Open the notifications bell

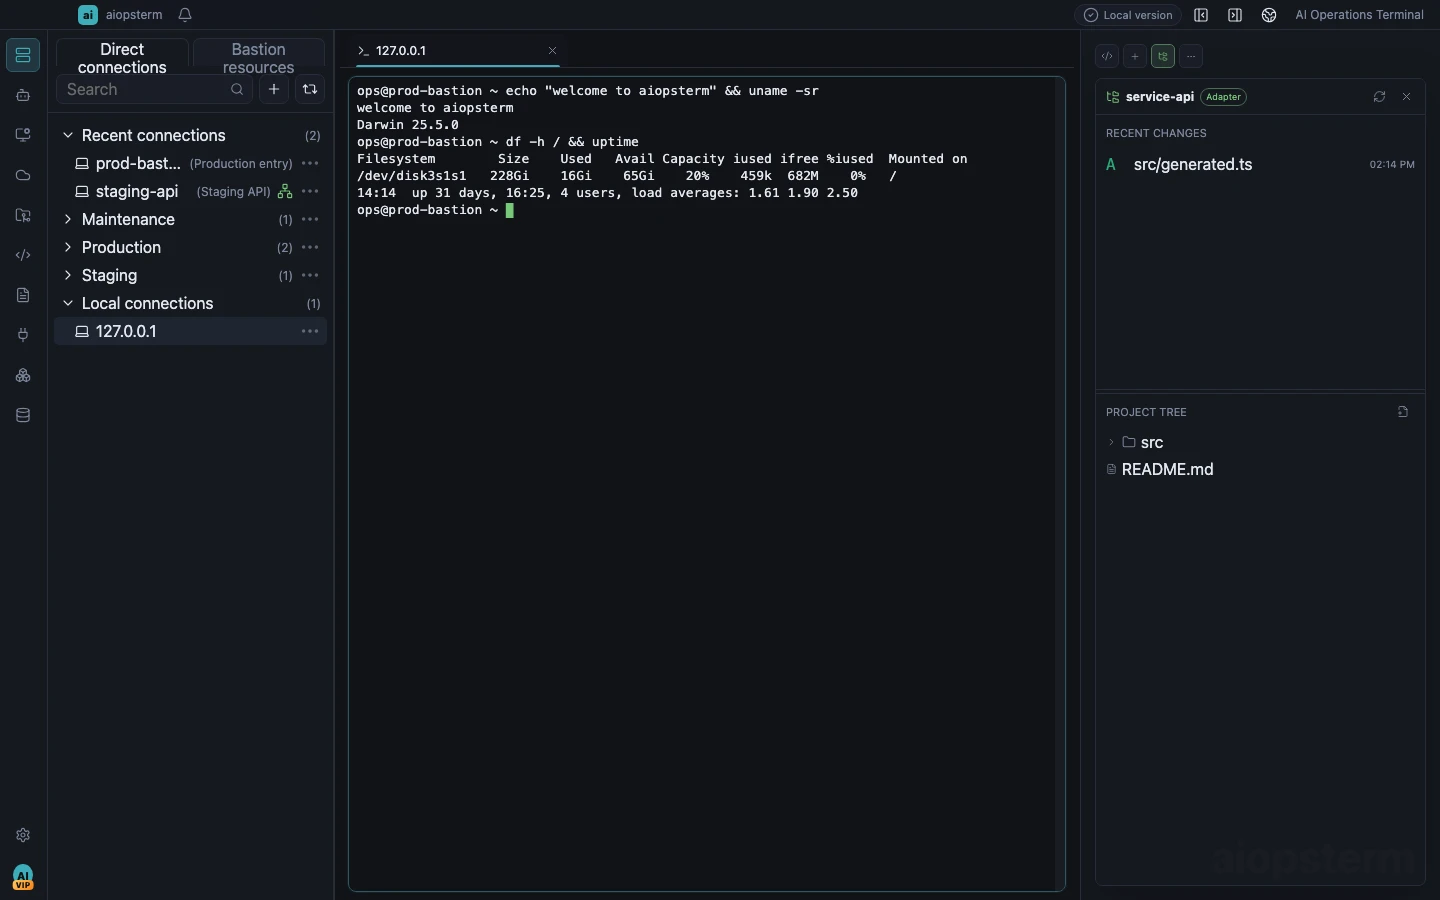[x=185, y=15]
